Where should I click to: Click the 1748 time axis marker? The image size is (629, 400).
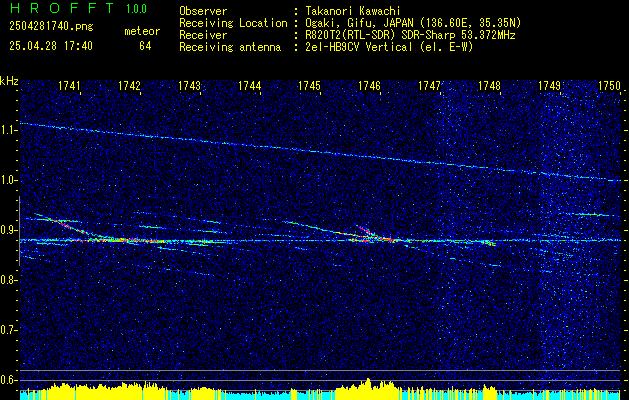pos(489,86)
